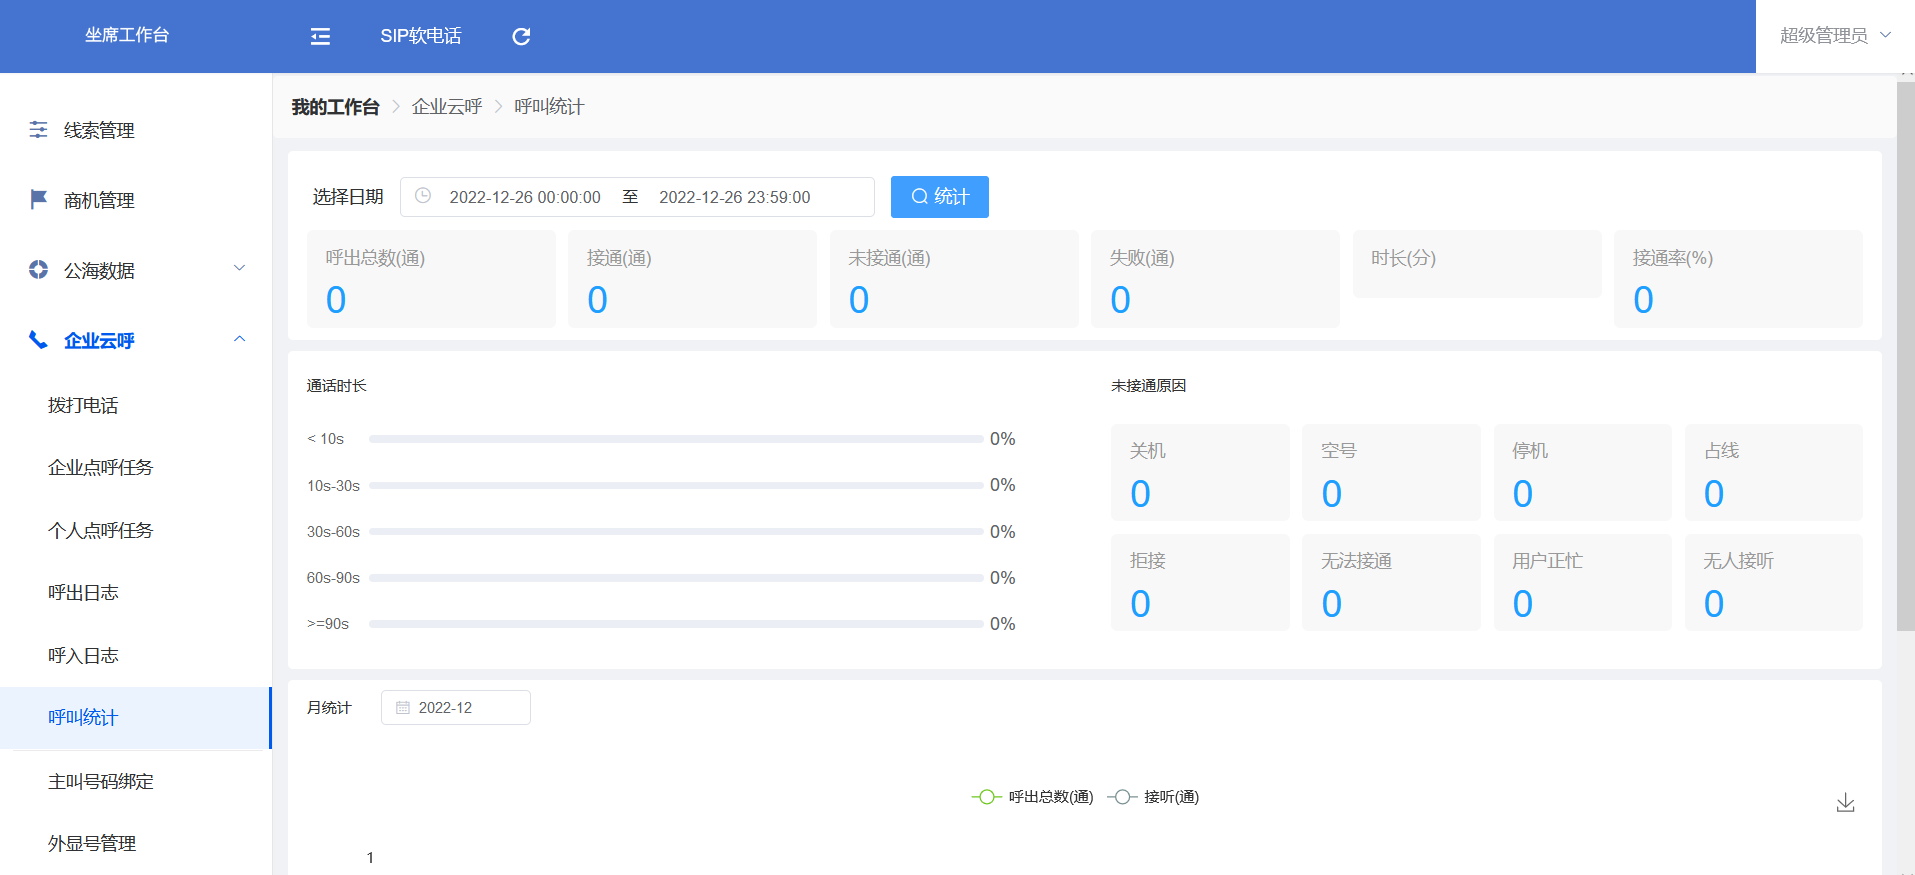The image size is (1915, 875).
Task: Click the 企业云呼 phone icon
Action: 38,340
